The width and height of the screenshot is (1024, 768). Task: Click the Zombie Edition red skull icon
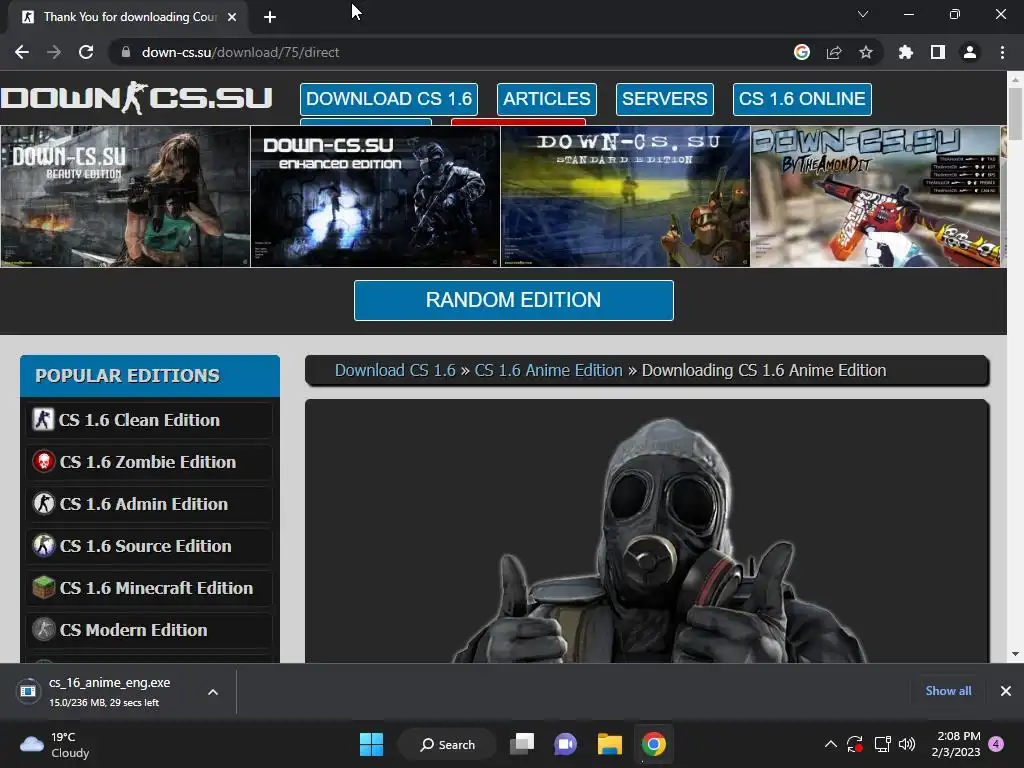tap(44, 462)
